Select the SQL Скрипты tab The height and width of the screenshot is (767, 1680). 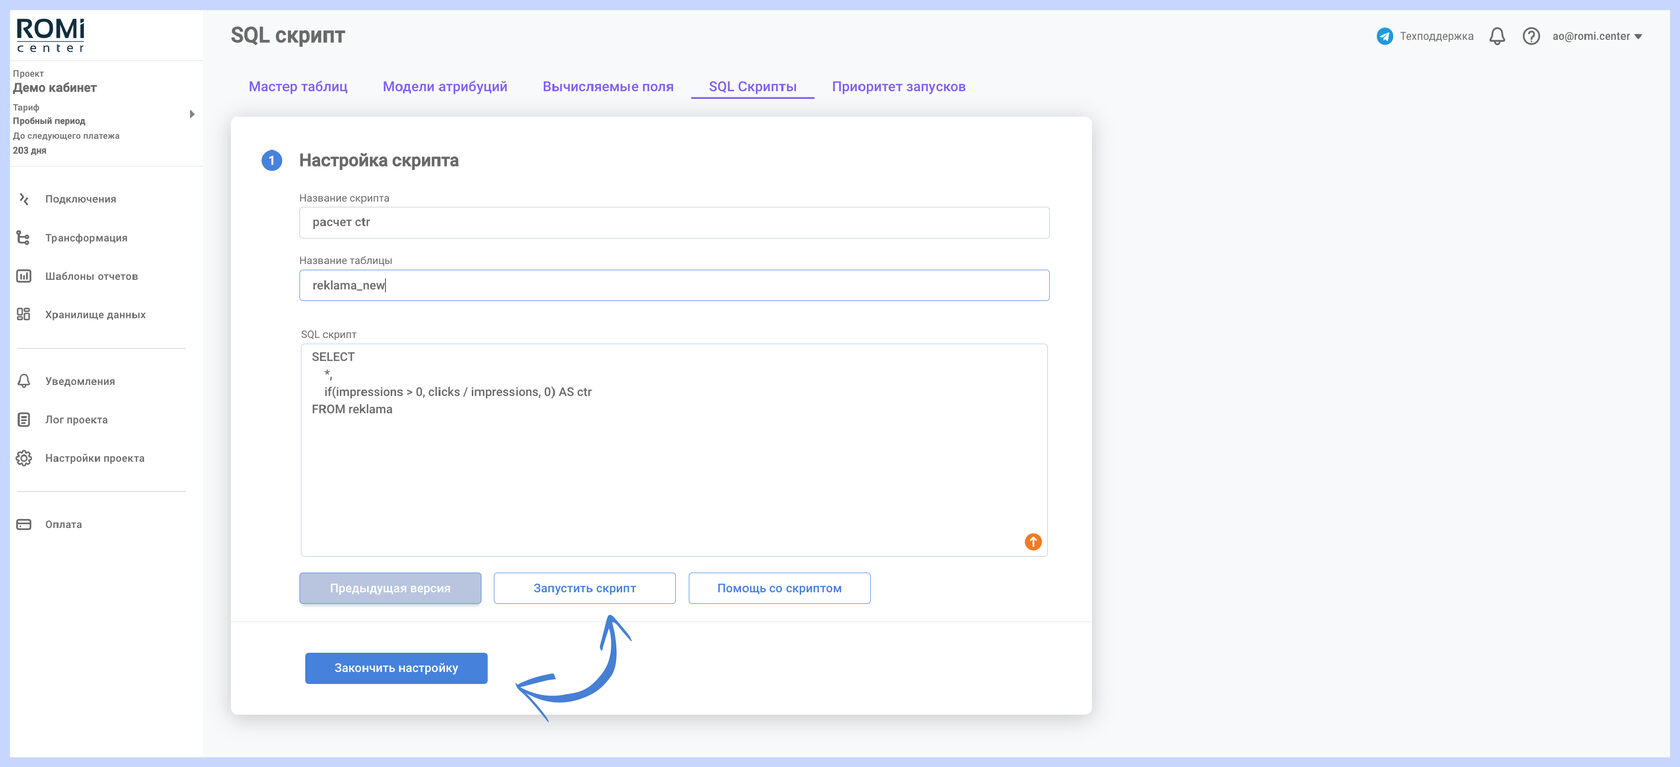pos(753,87)
